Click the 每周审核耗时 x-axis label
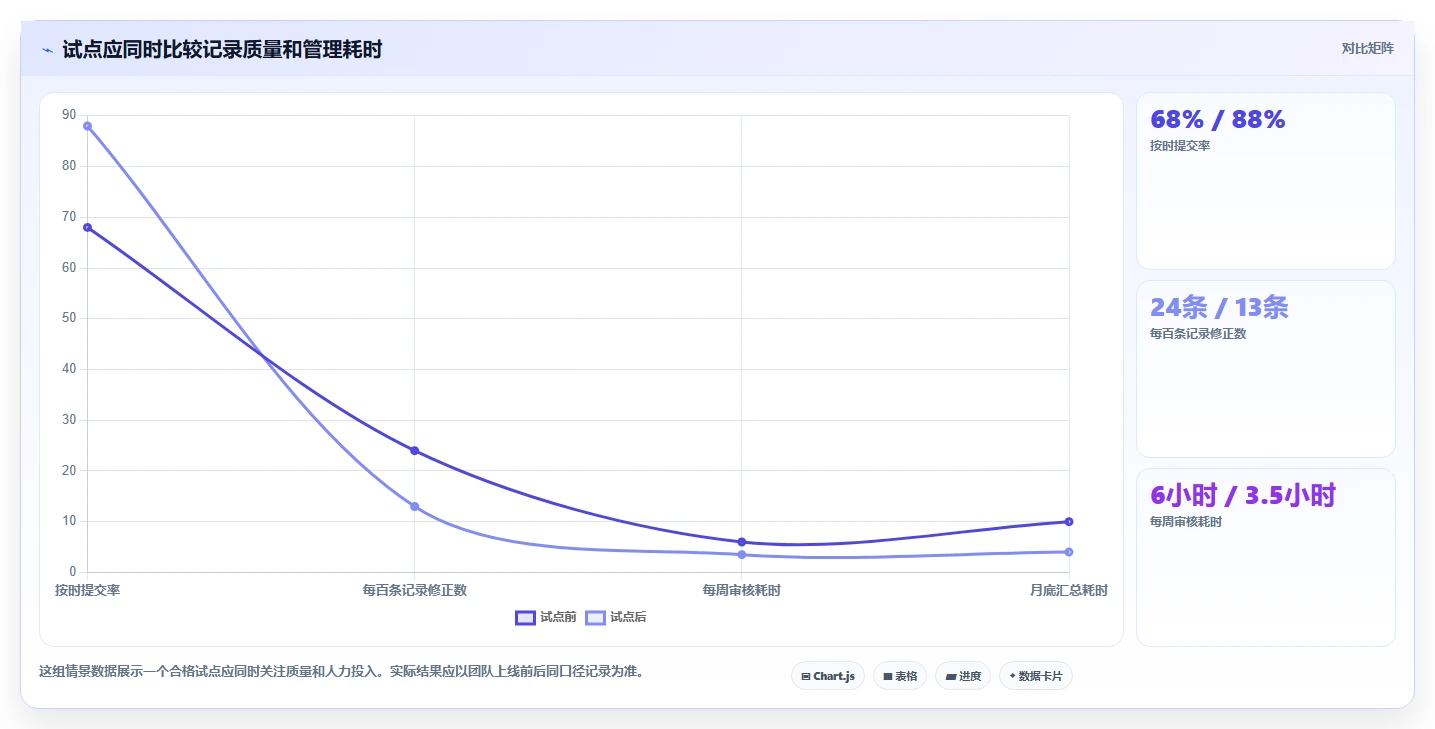Screen dimensions: 1435x729 click(741, 590)
